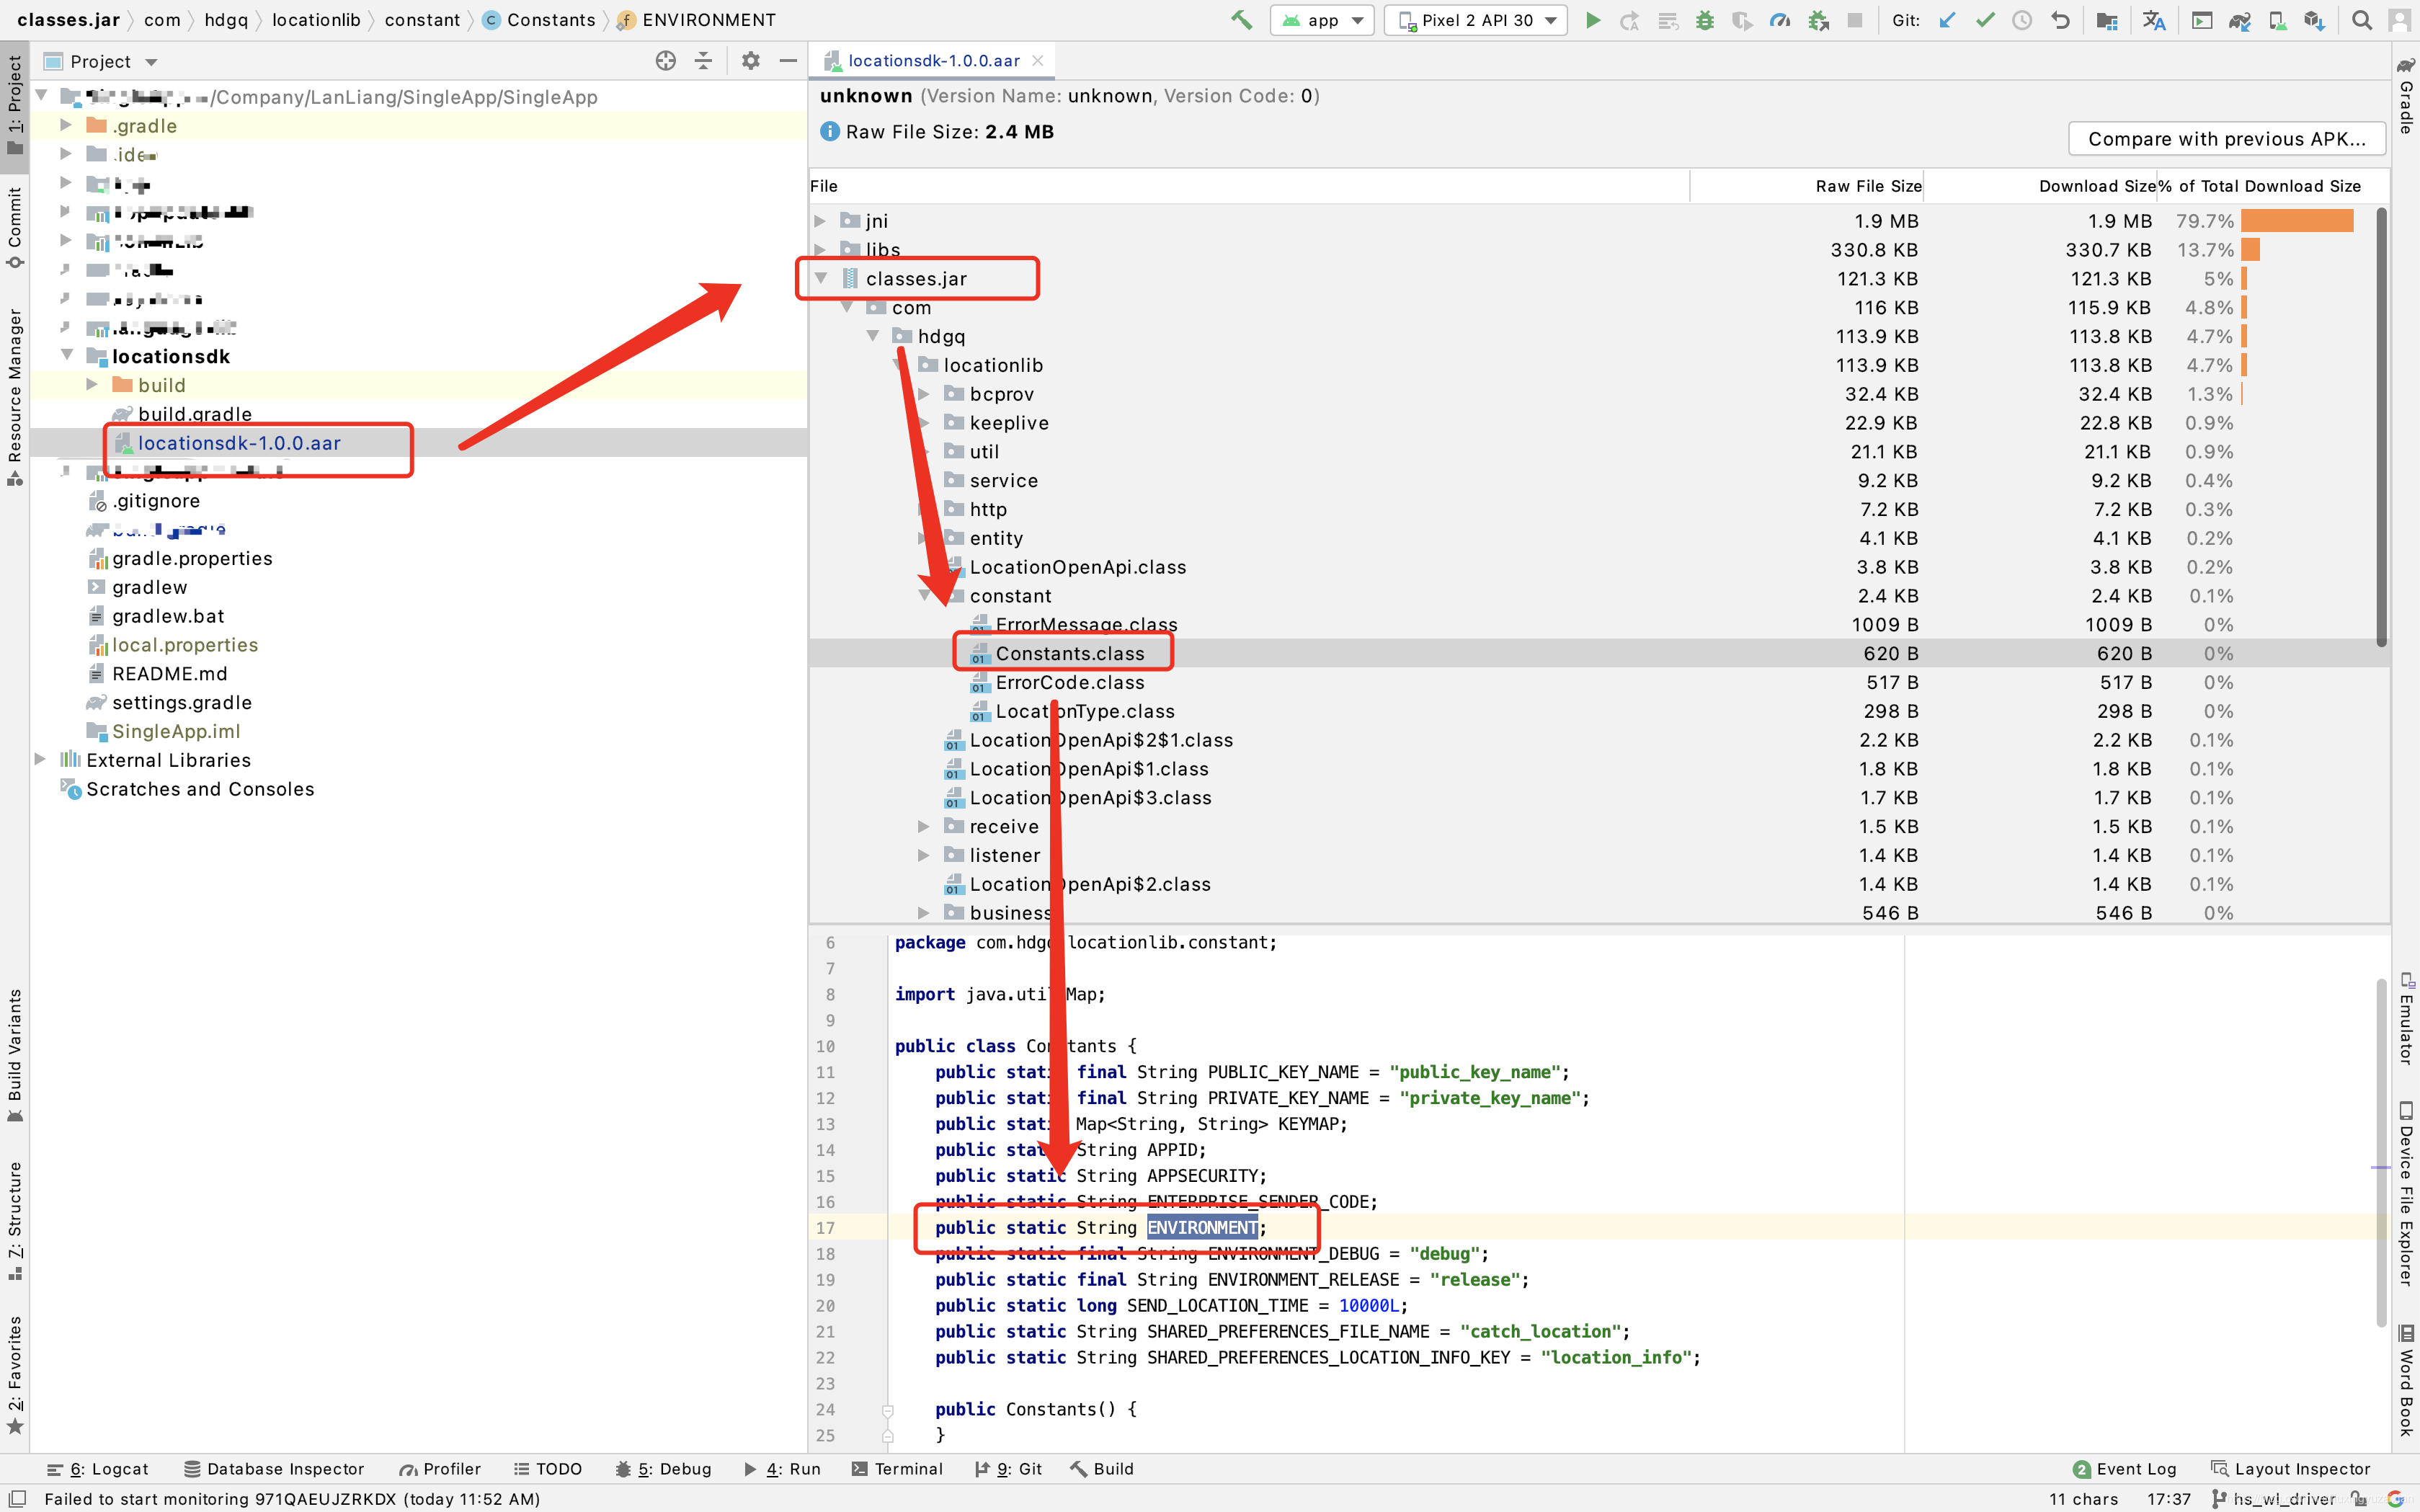Screen dimensions: 2420x1512
Task: Open the TODO tool window
Action: (548, 1468)
